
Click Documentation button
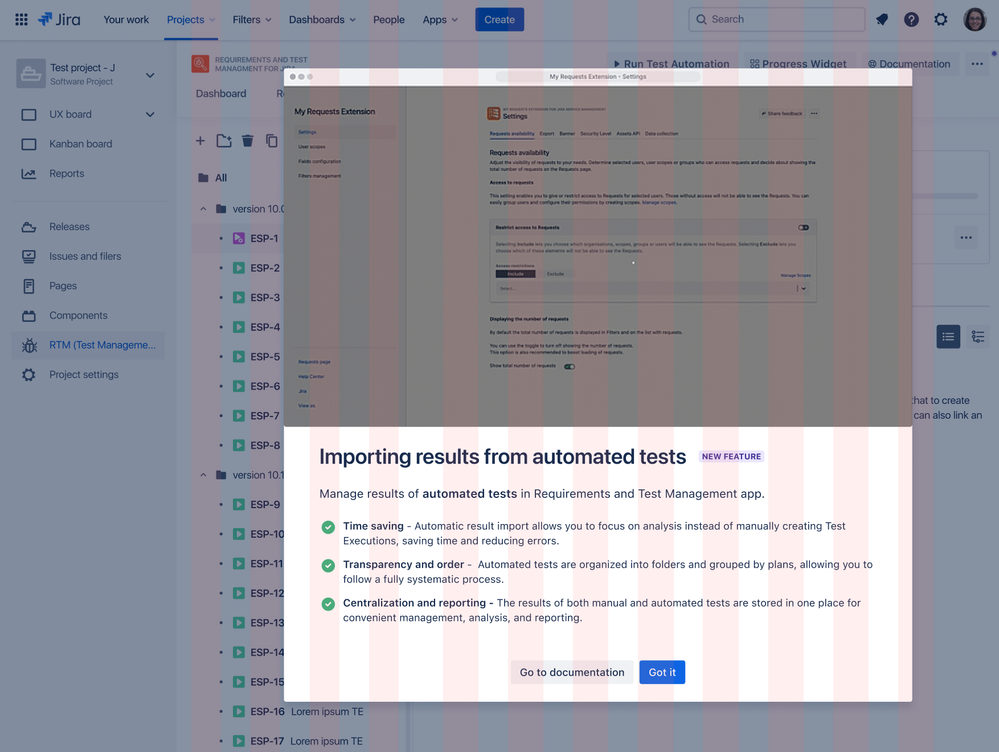[909, 64]
